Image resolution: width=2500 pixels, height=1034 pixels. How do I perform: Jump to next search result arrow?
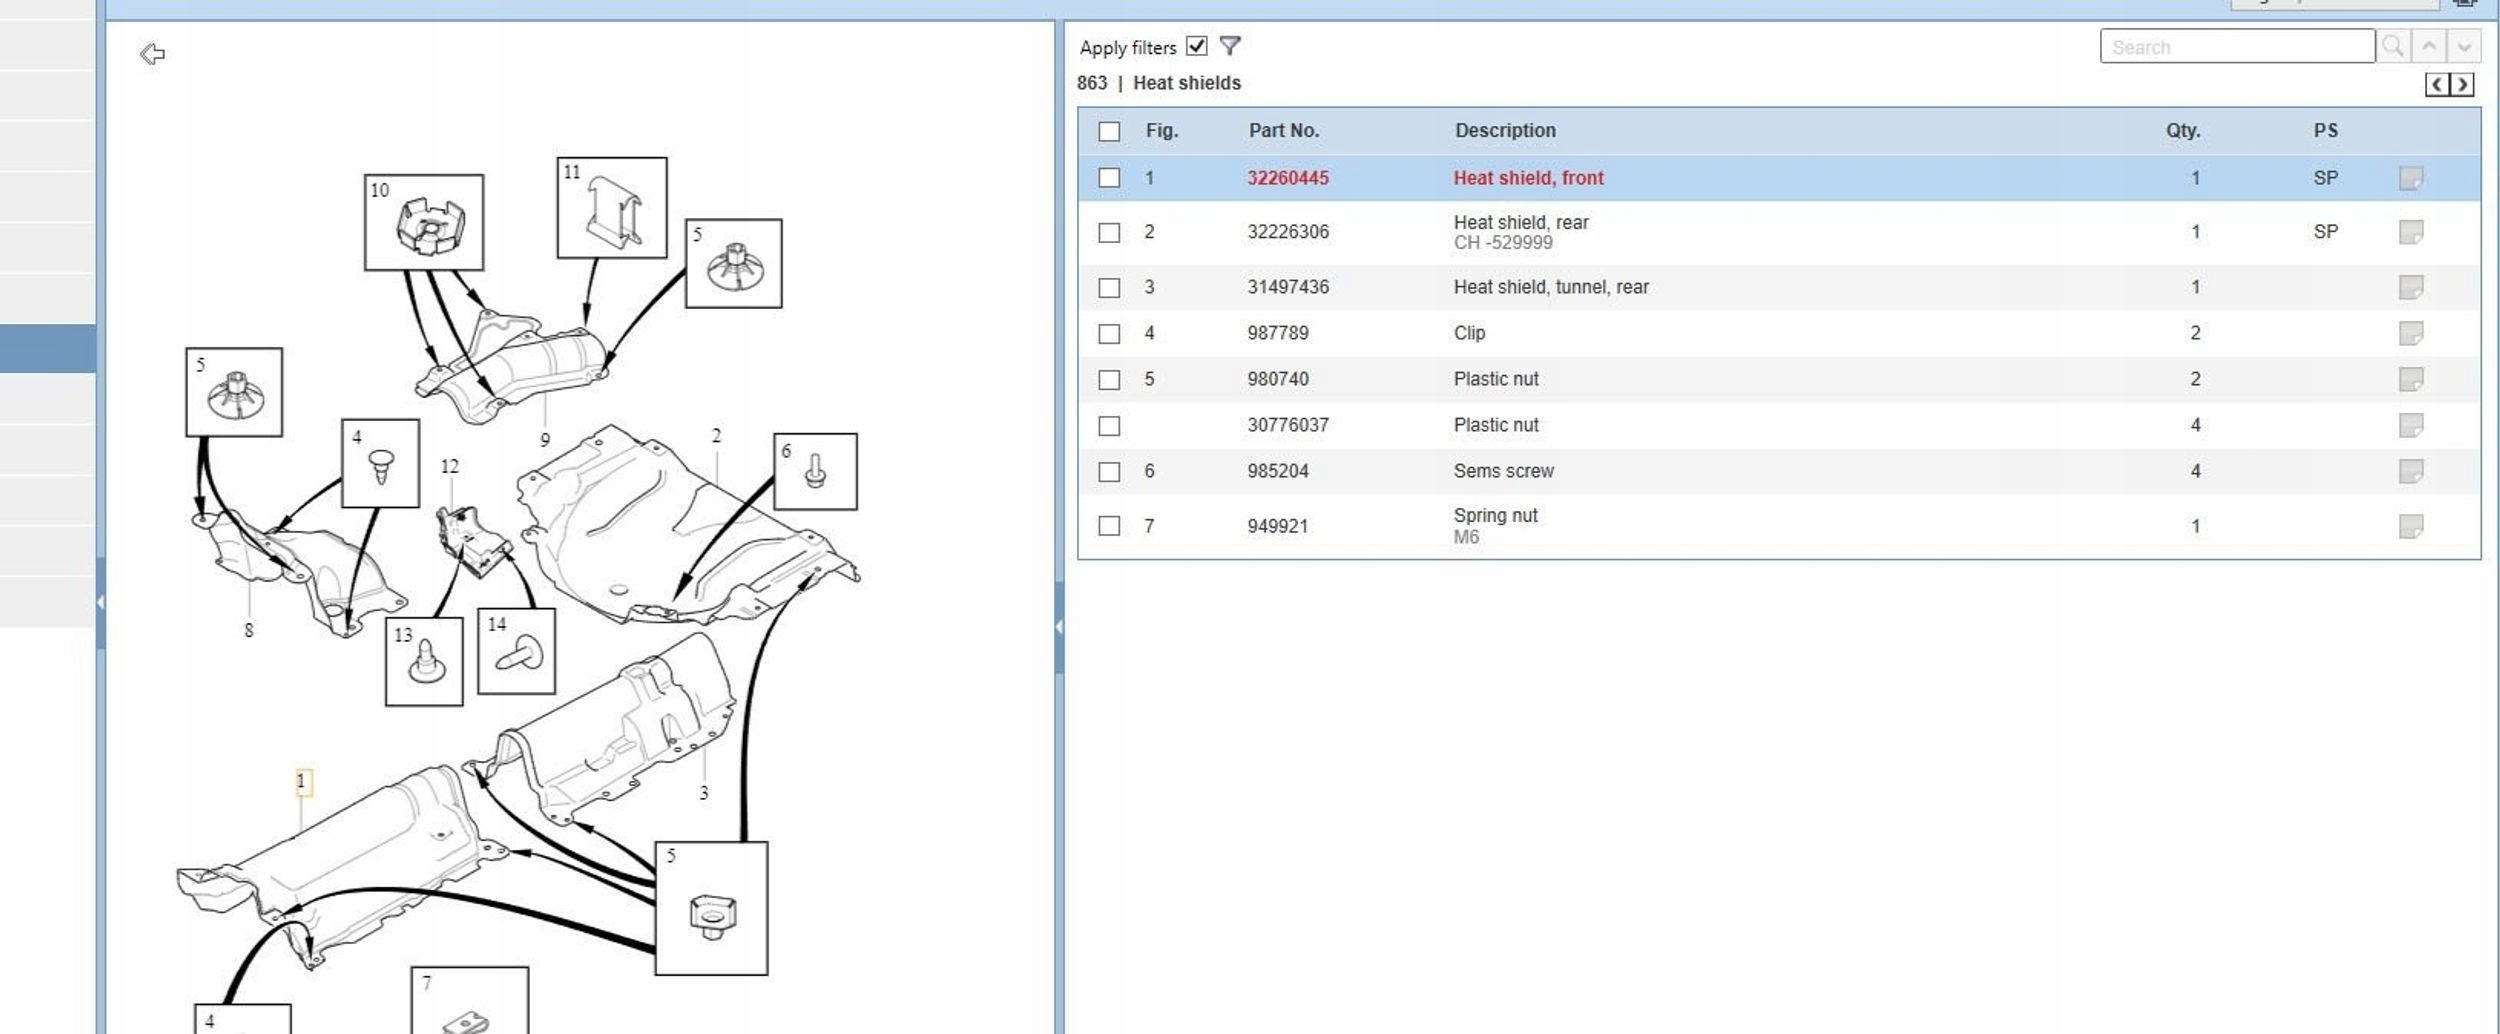[x=2464, y=46]
